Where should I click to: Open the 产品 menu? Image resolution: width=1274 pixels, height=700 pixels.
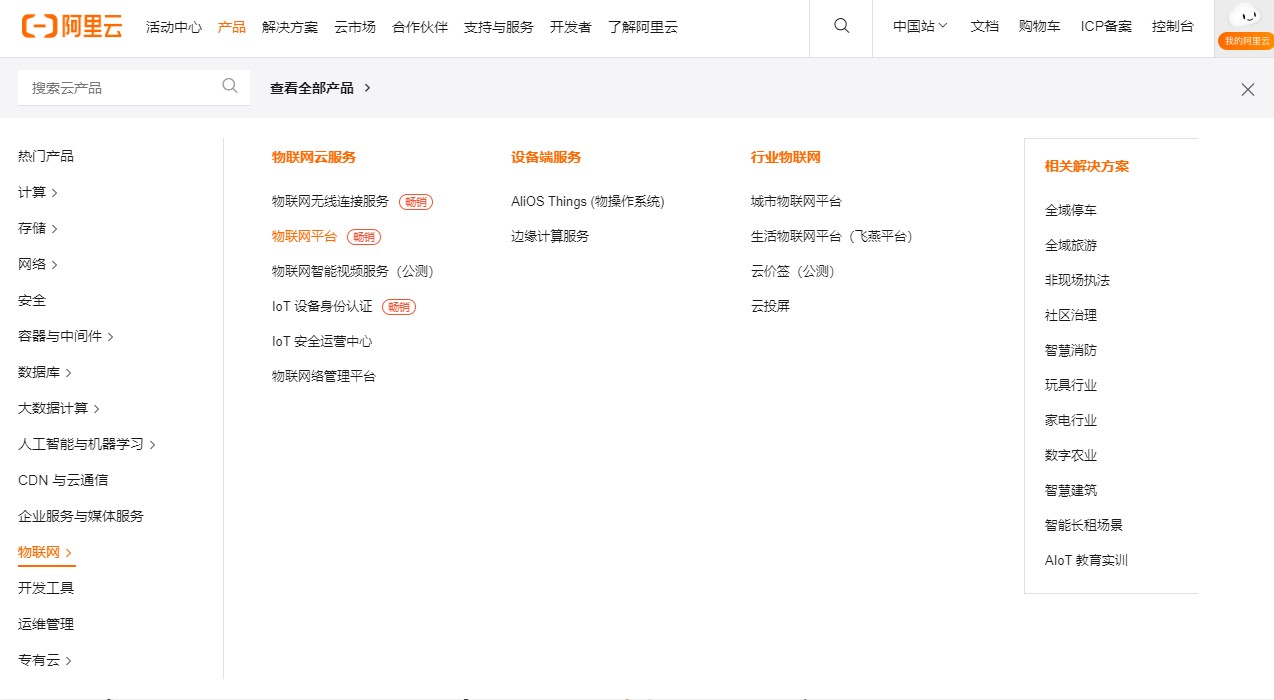(x=232, y=27)
